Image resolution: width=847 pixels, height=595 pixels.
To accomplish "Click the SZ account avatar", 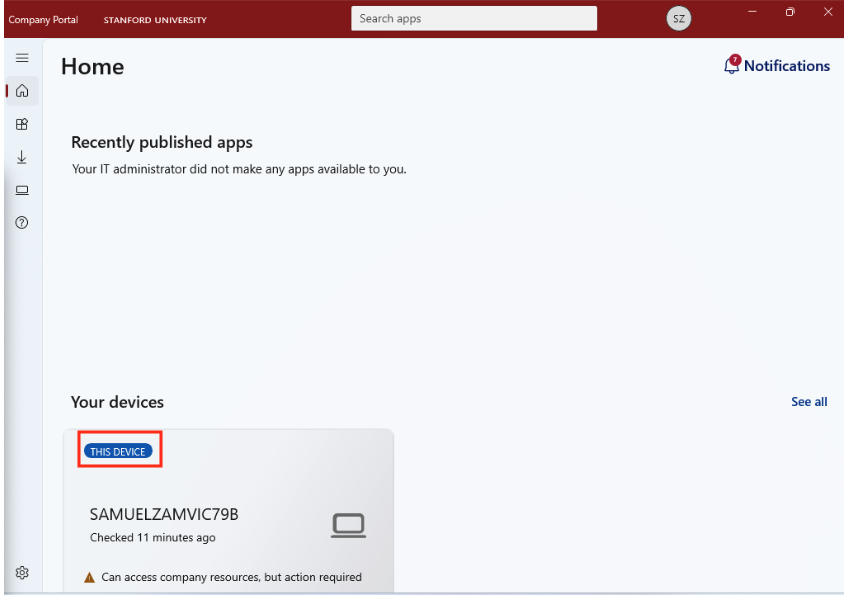I will click(x=678, y=18).
